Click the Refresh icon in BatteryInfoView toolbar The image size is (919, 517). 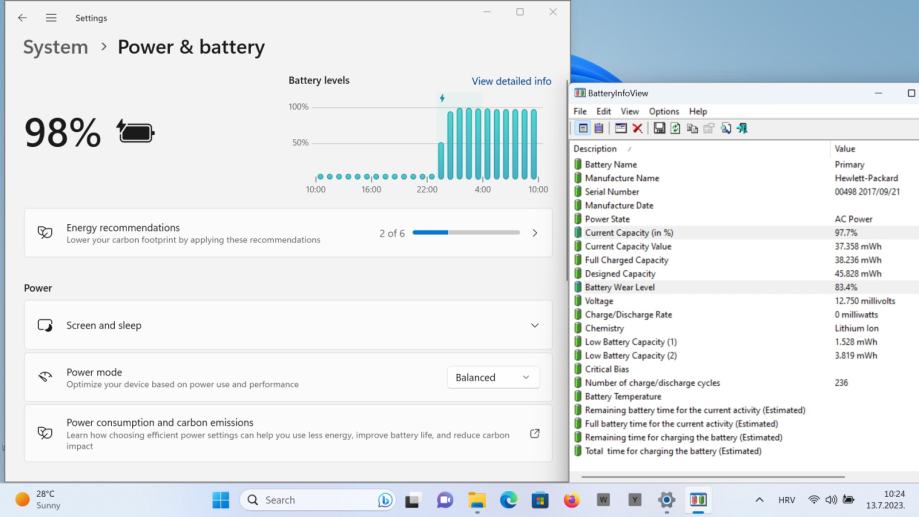pyautogui.click(x=674, y=128)
